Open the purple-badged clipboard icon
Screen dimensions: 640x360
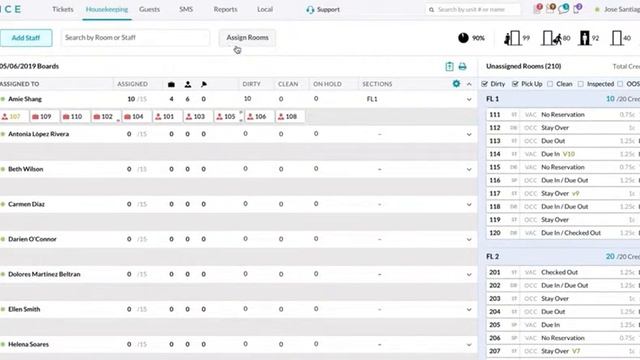point(577,9)
